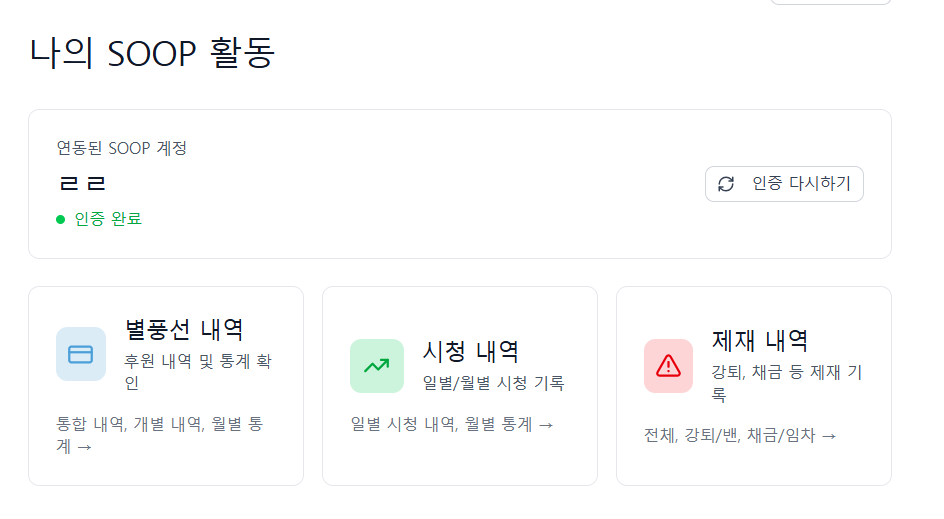
Task: Open the 제재 내역 card title
Action: click(x=759, y=340)
